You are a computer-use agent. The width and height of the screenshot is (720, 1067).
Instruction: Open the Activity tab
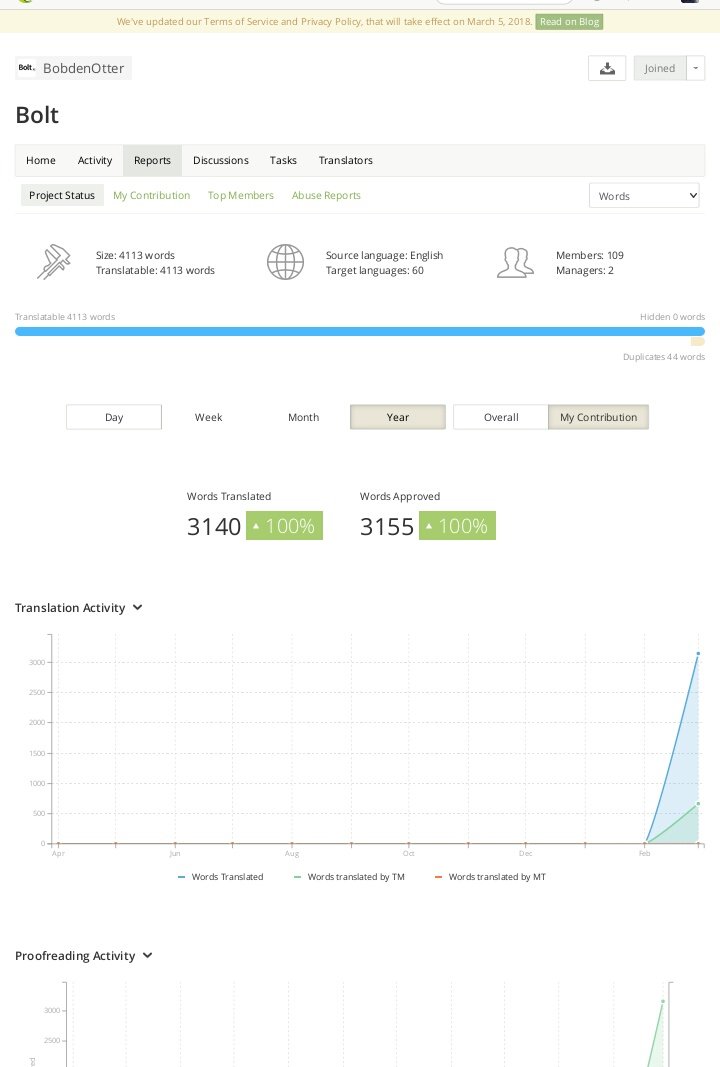click(x=95, y=161)
